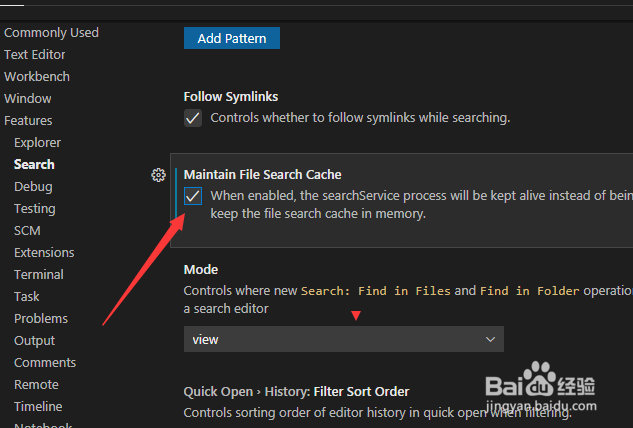
Task: Select Commonly Used in settings sidebar
Action: (51, 32)
